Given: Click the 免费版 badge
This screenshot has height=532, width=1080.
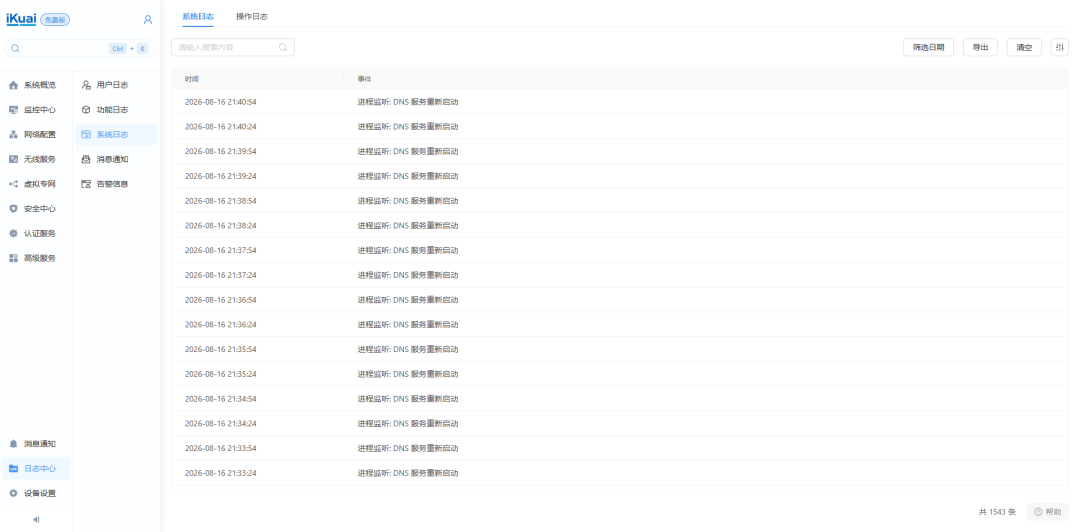Looking at the screenshot, I should pyautogui.click(x=55, y=20).
